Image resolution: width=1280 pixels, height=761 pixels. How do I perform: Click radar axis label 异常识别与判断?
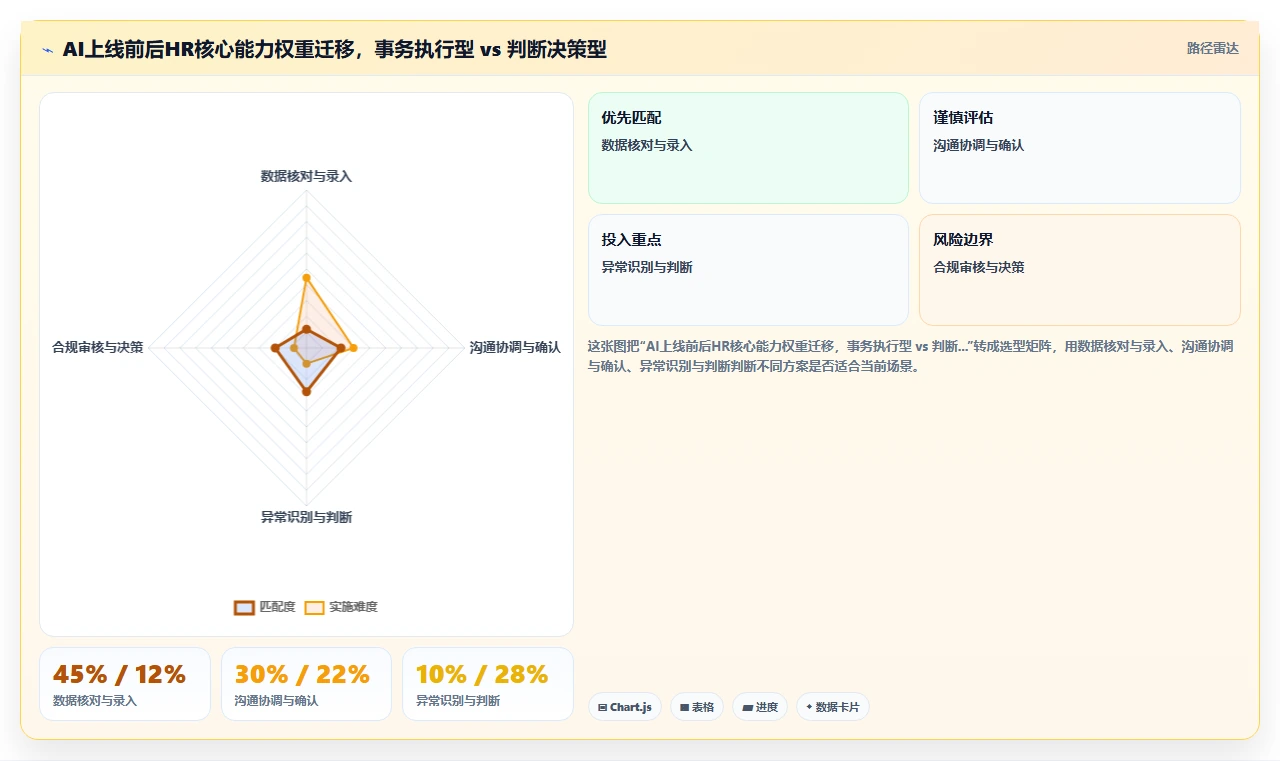click(306, 517)
